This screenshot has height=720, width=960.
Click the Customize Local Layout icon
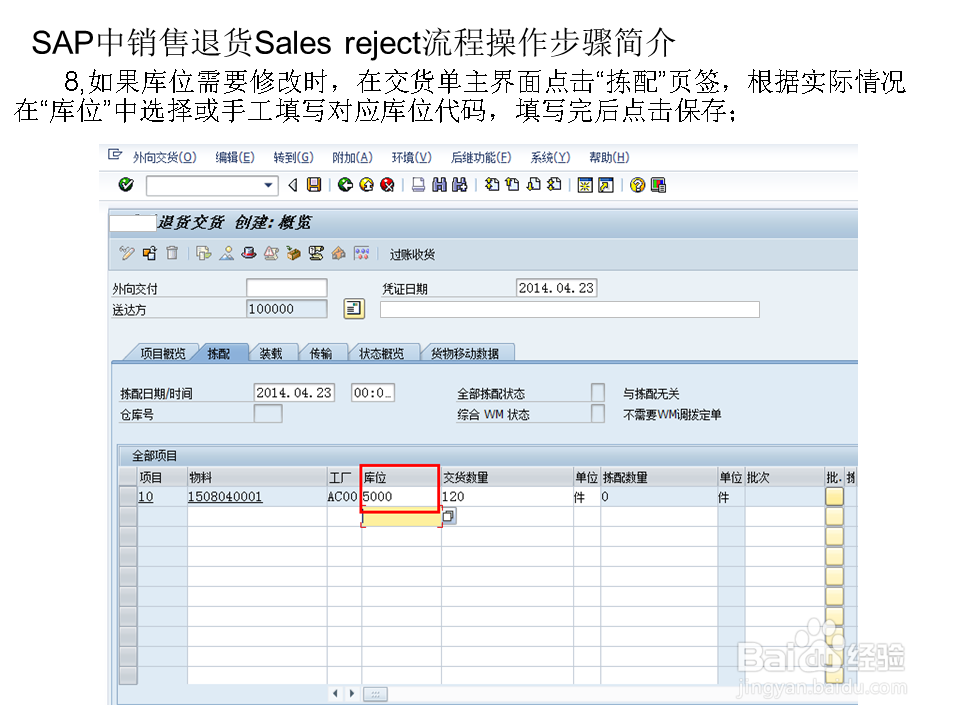pyautogui.click(x=658, y=185)
